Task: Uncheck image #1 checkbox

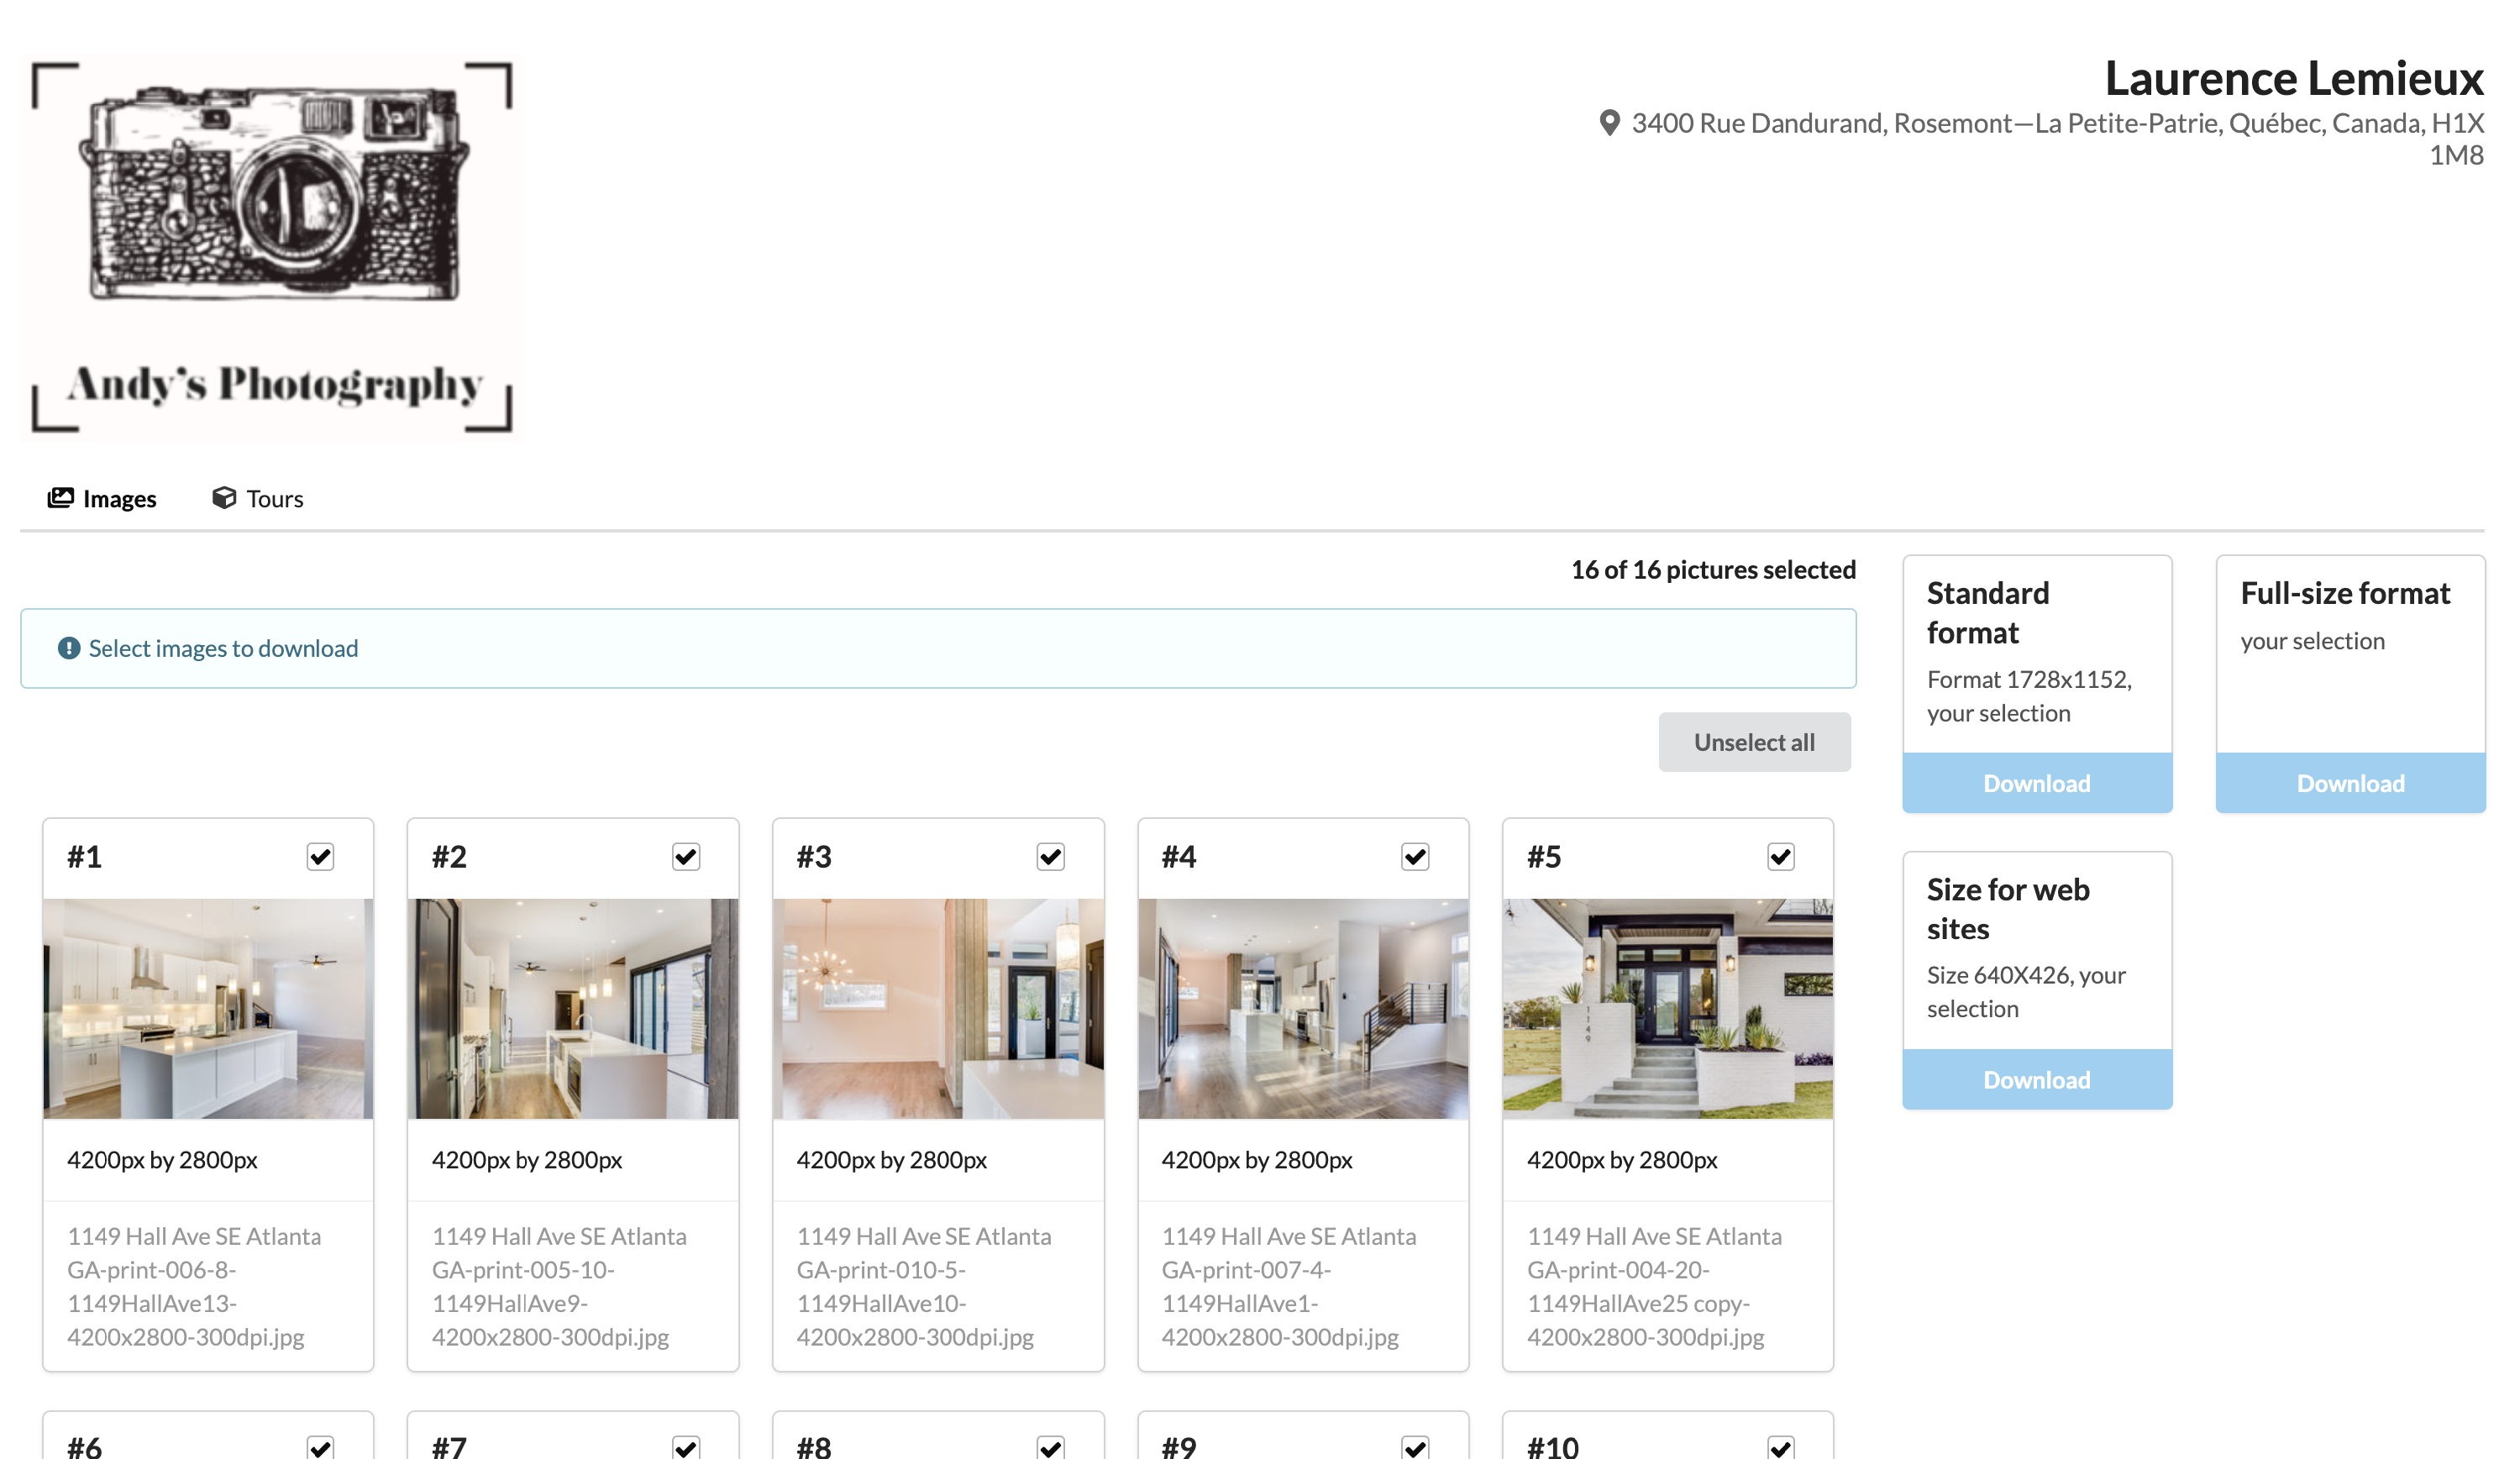Action: pyautogui.click(x=320, y=857)
